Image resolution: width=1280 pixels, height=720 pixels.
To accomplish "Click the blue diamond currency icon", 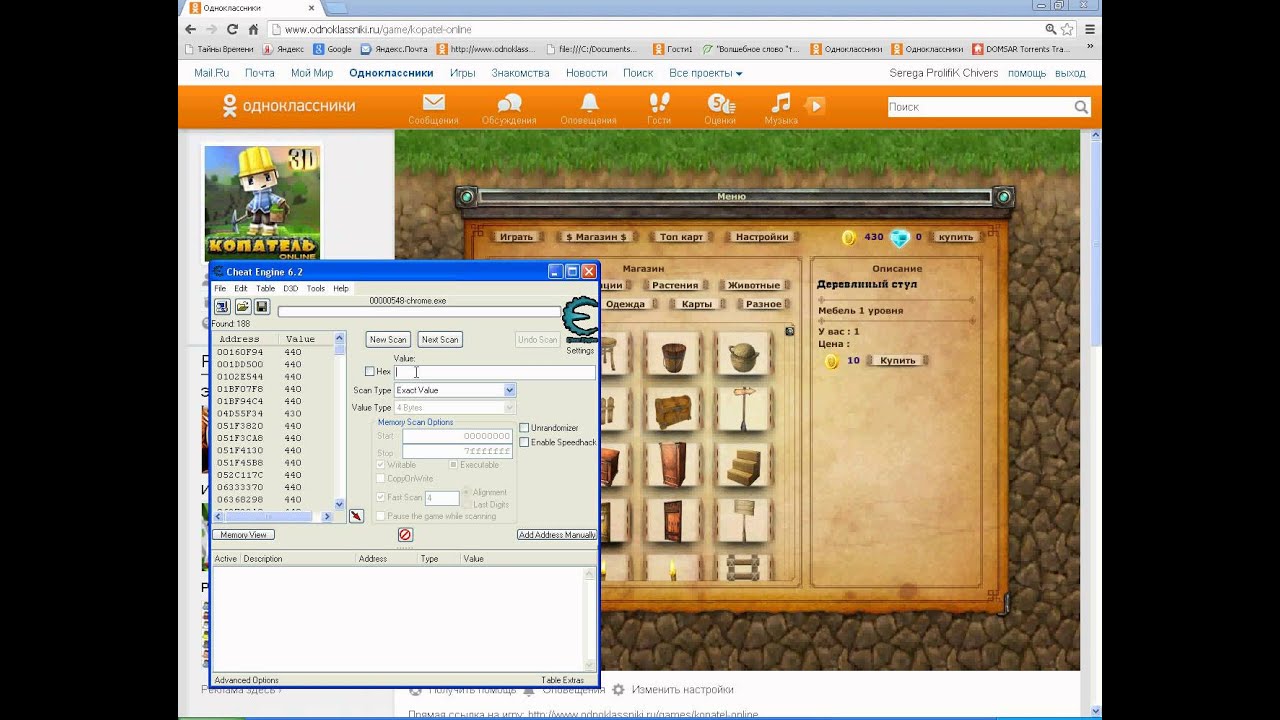I will tap(900, 237).
